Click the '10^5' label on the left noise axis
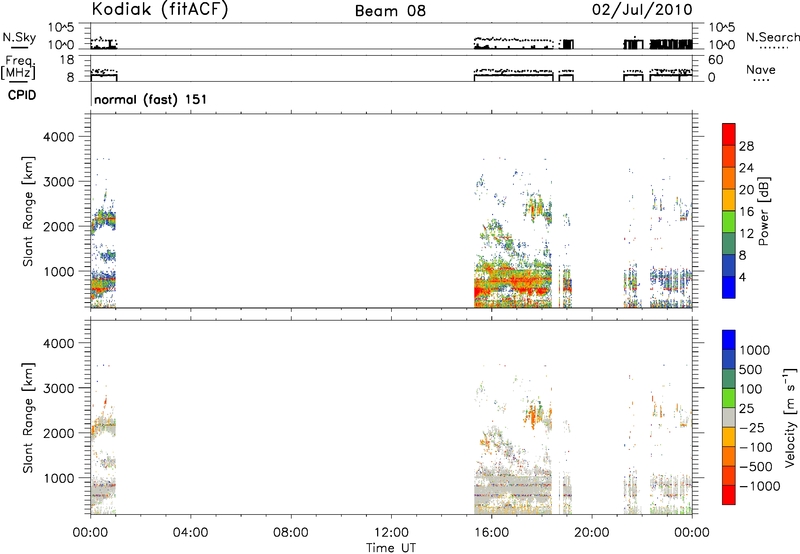 click(x=61, y=27)
